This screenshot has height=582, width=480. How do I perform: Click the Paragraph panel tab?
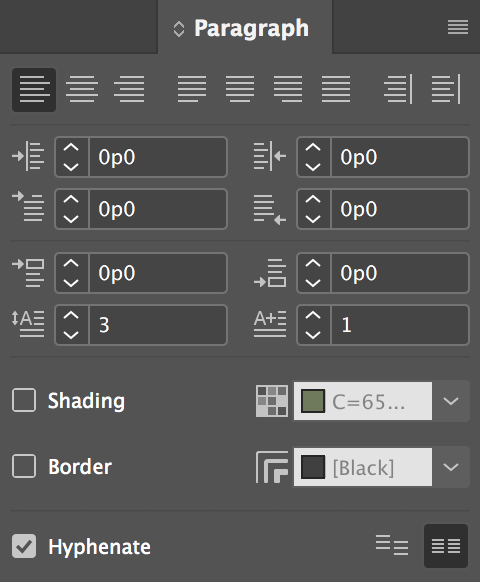tap(245, 28)
